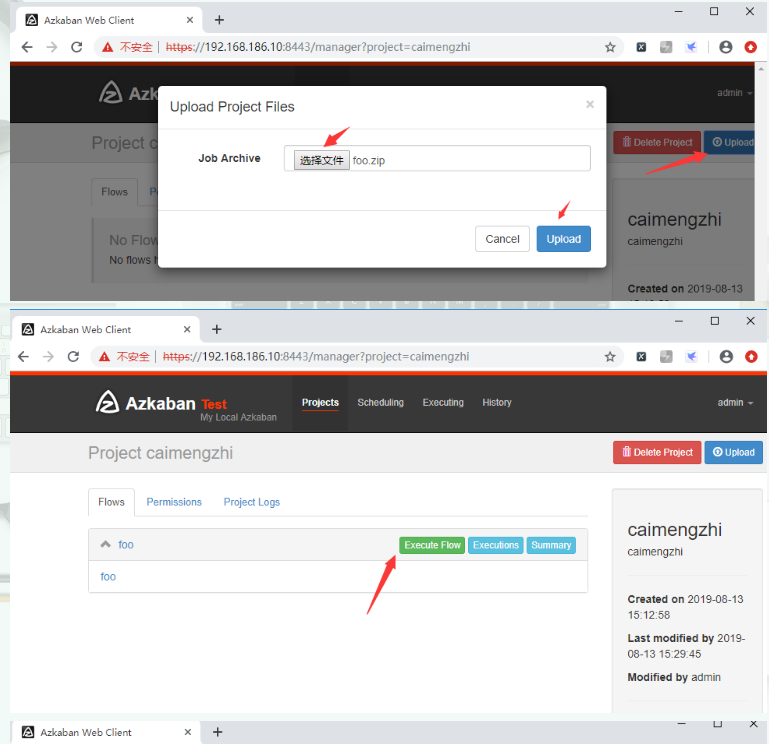Image resolution: width=769 pixels, height=744 pixels.
Task: Click red update icon in top browser toolbar
Action: [x=750, y=47]
